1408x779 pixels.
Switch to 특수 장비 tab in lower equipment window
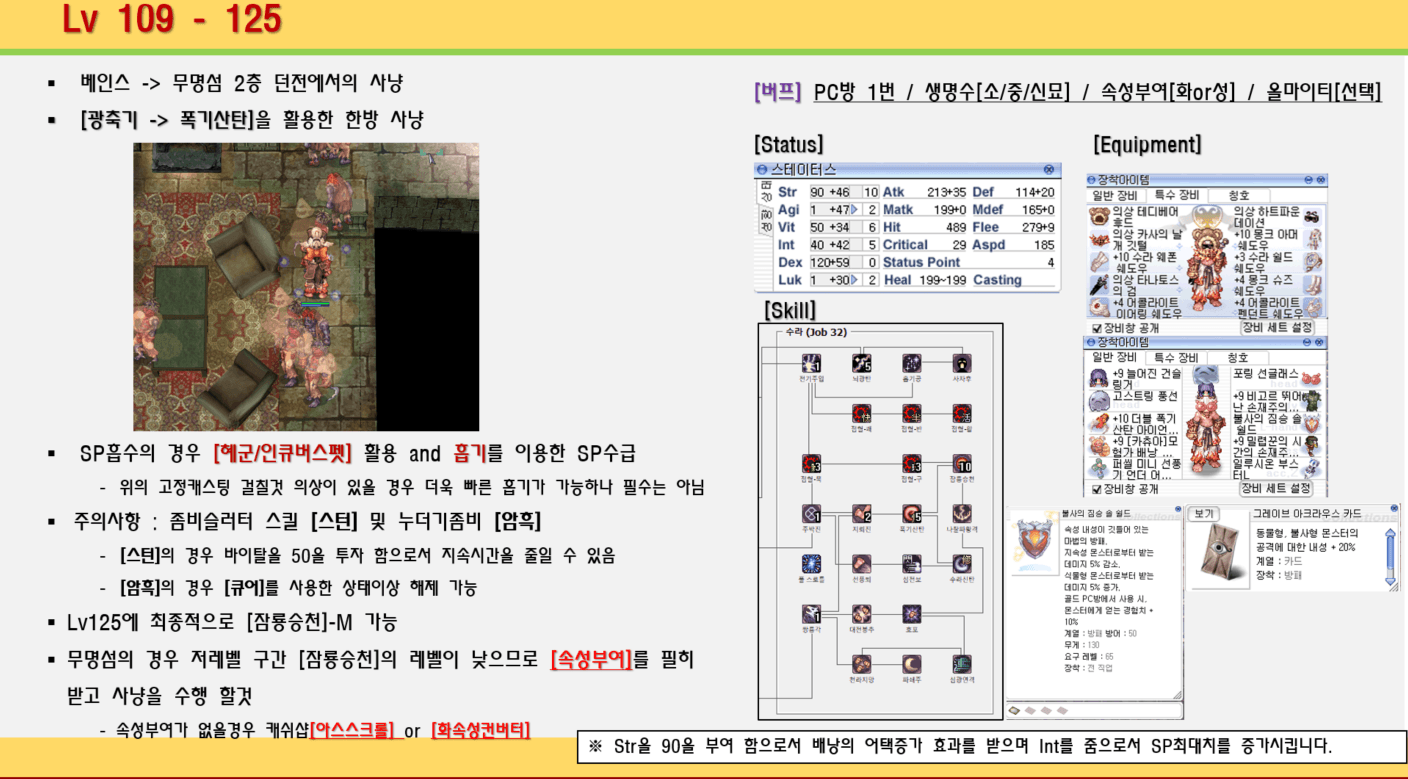coord(1175,357)
